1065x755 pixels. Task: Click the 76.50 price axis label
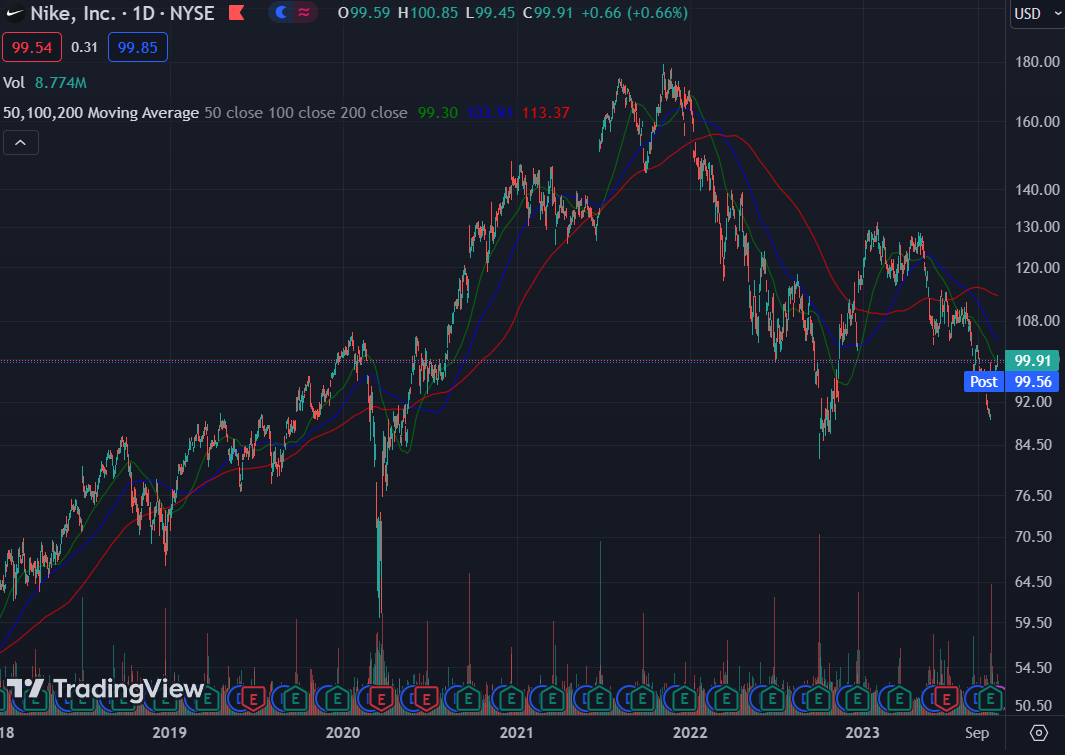coord(1033,496)
